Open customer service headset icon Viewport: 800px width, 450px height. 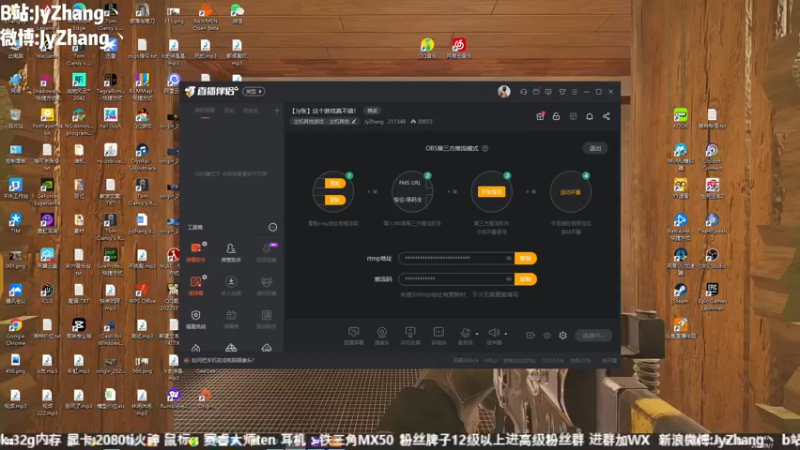[x=523, y=92]
